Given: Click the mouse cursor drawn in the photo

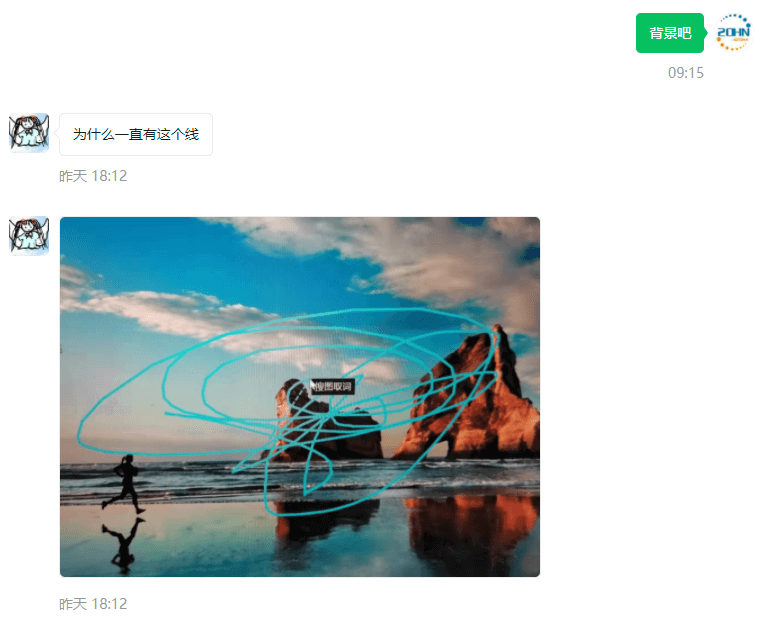Looking at the screenshot, I should 313,386.
